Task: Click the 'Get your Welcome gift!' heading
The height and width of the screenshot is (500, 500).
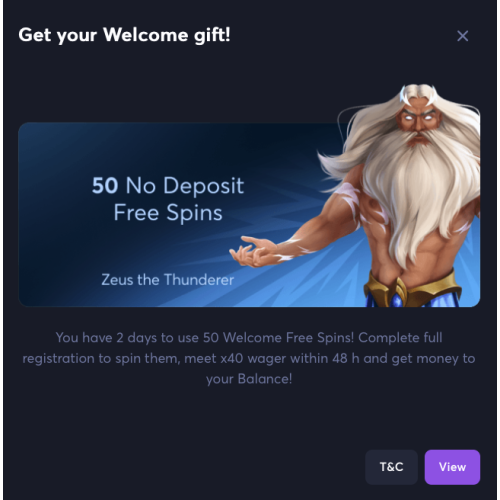Action: pyautogui.click(x=124, y=35)
